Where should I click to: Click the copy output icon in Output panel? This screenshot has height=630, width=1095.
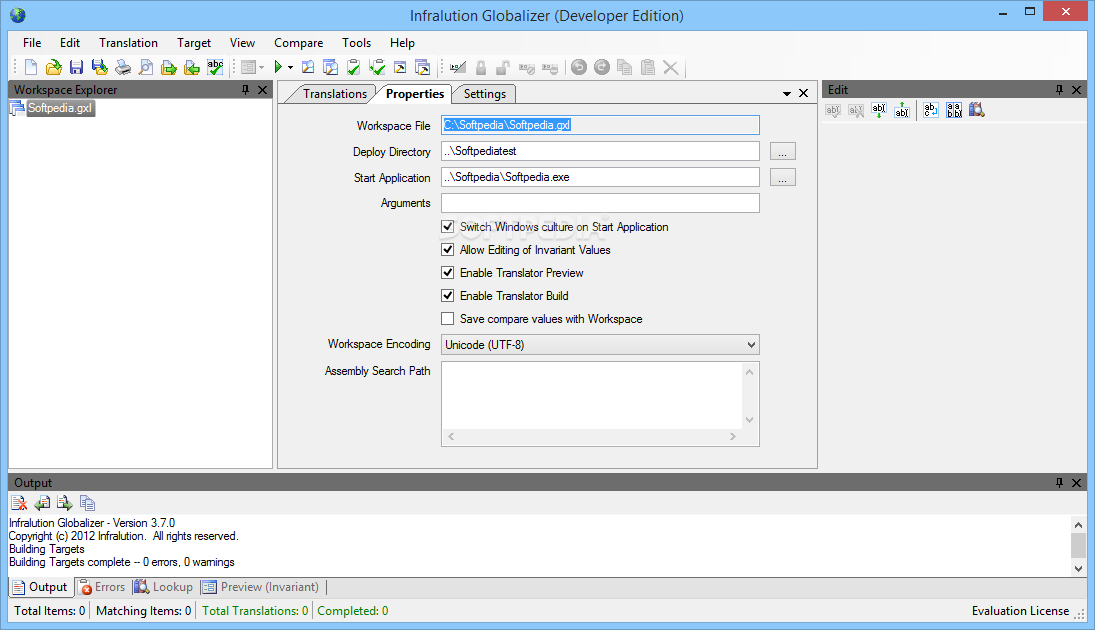point(87,503)
